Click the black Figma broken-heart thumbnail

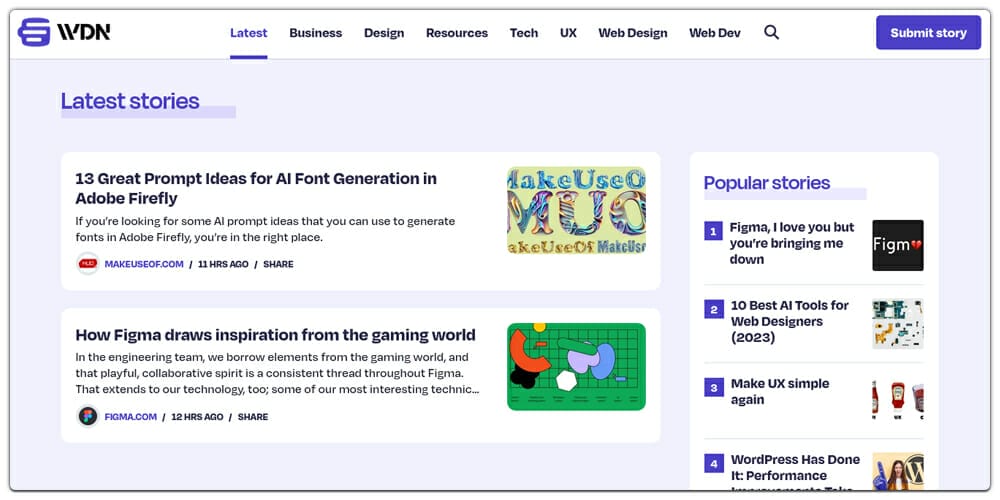coord(898,246)
